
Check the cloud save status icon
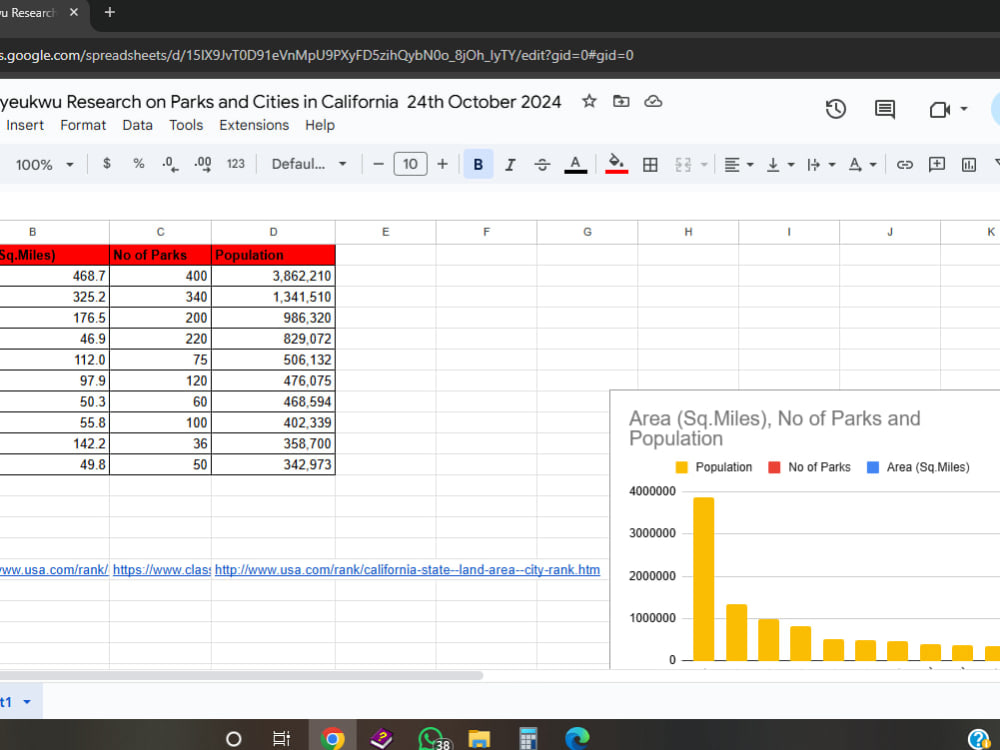653,101
